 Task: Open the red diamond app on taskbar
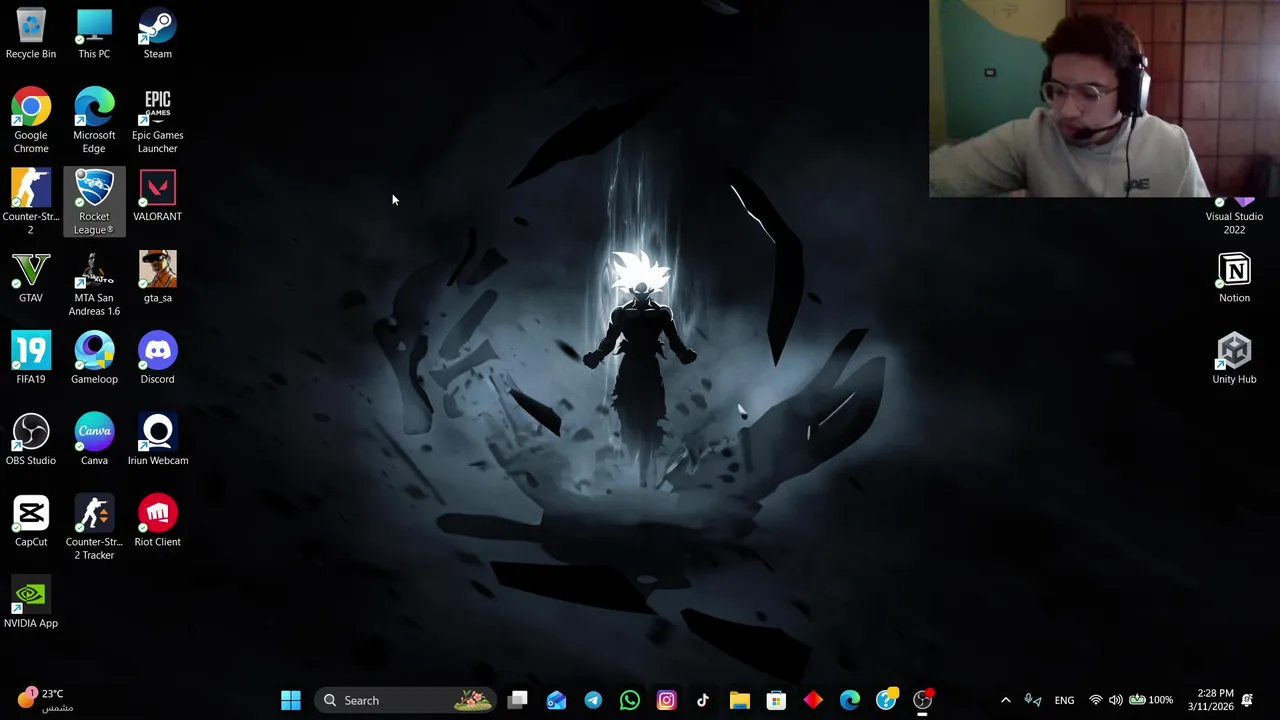(813, 700)
